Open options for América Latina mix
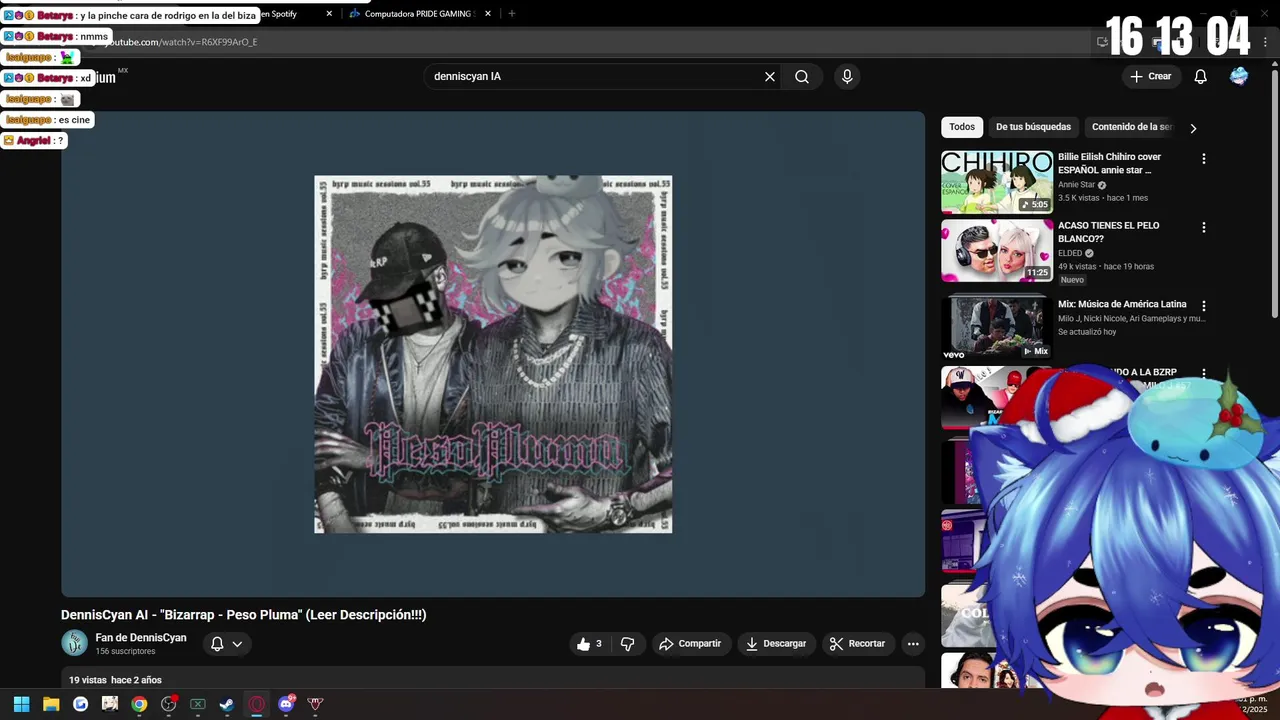Screen dimensions: 1280x720 pos(1204,306)
